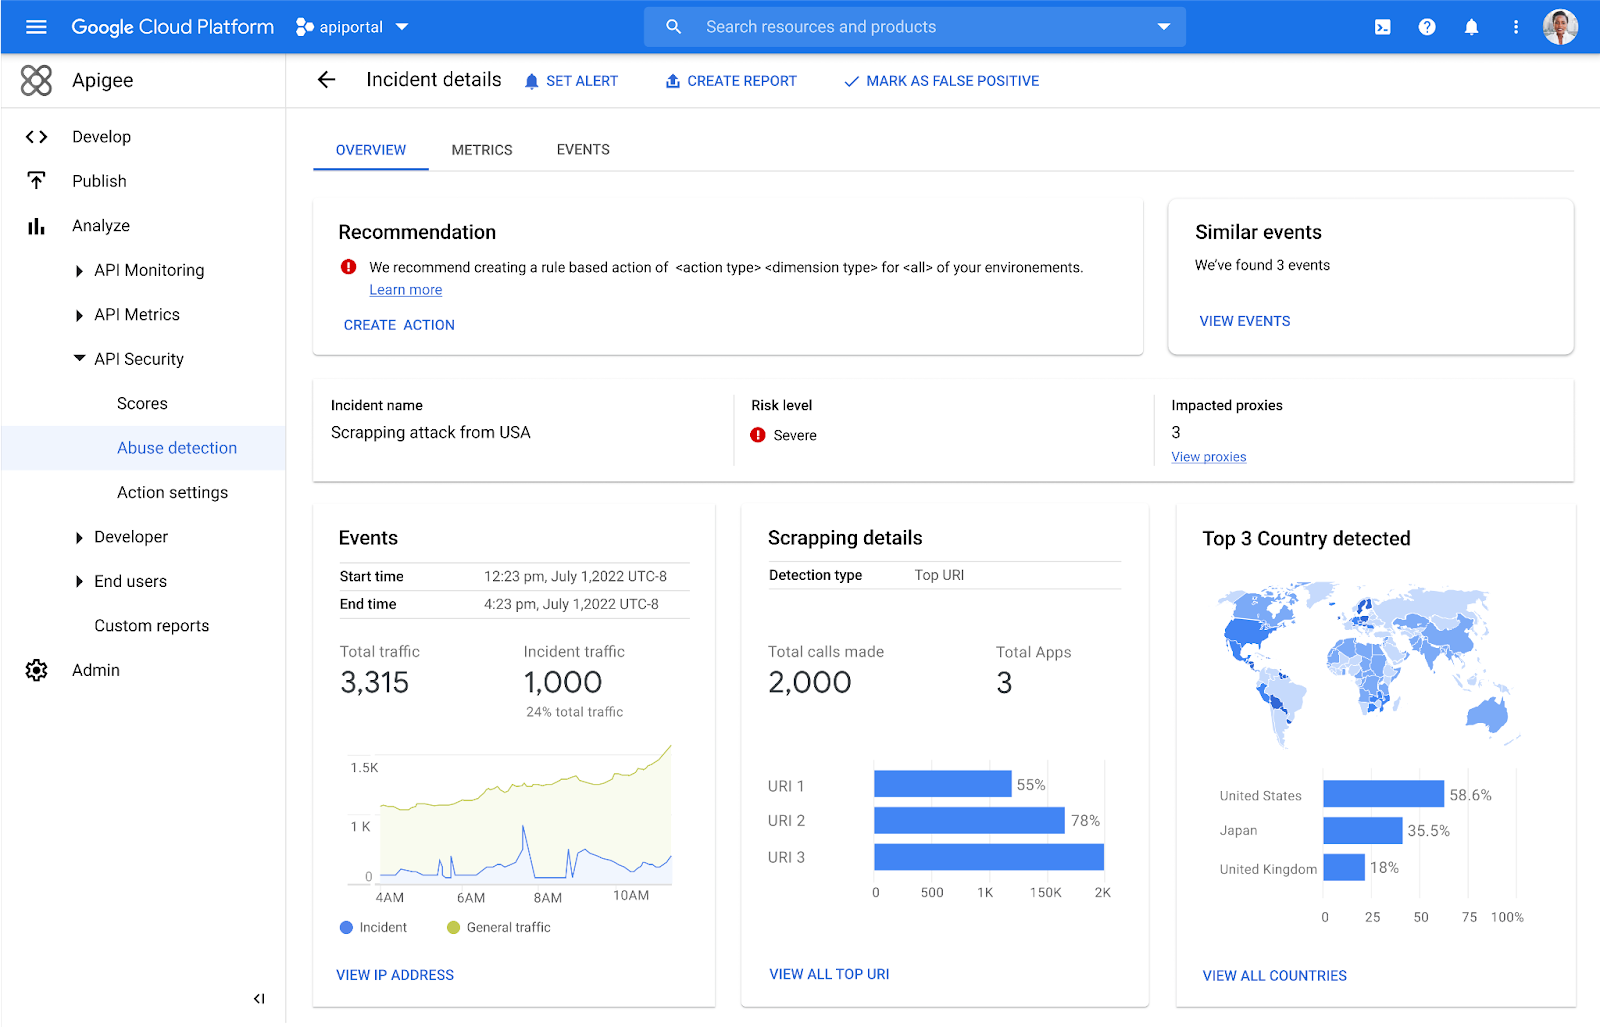
Task: Open the hamburger navigation menu
Action: 36,27
